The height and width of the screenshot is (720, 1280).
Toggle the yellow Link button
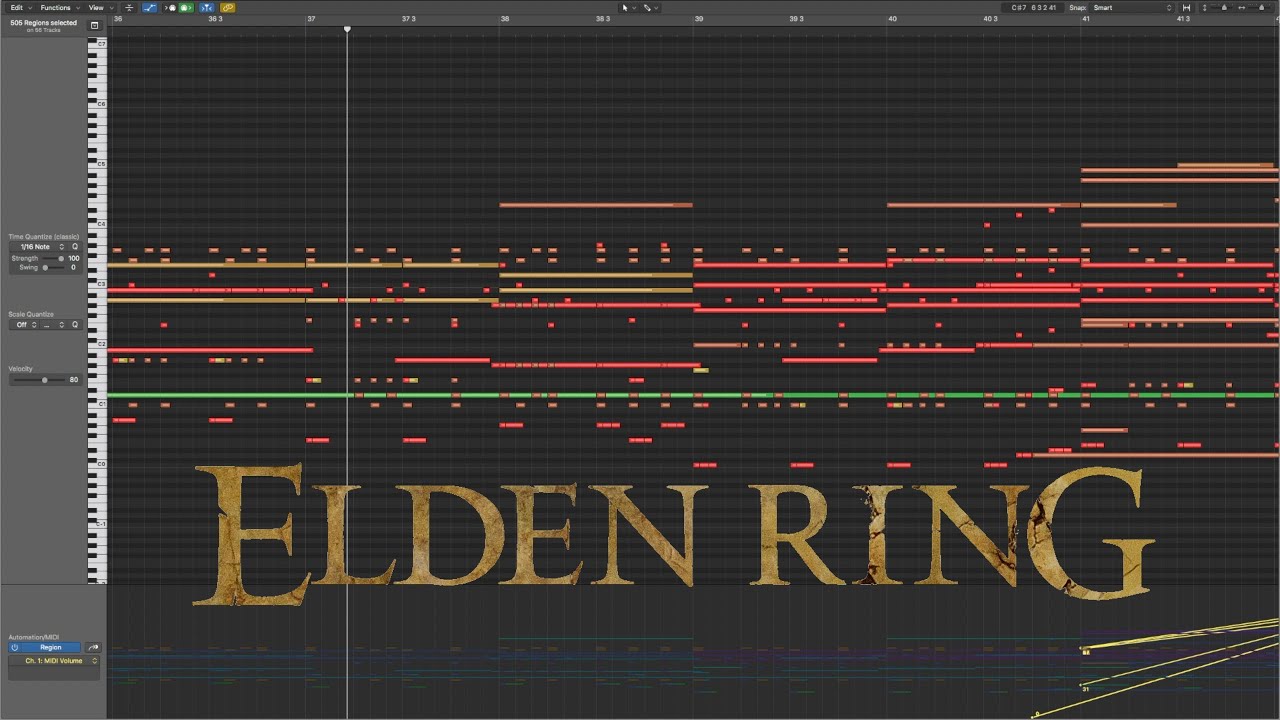[227, 8]
